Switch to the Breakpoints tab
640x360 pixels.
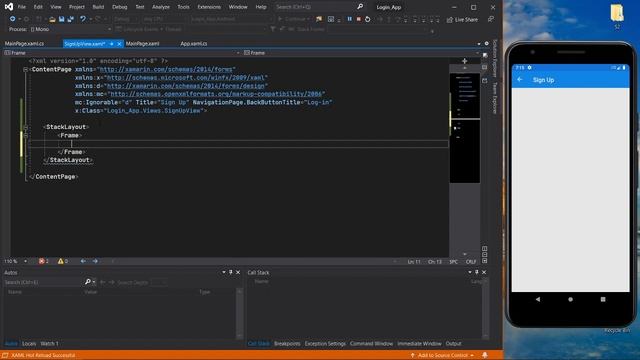pos(287,344)
